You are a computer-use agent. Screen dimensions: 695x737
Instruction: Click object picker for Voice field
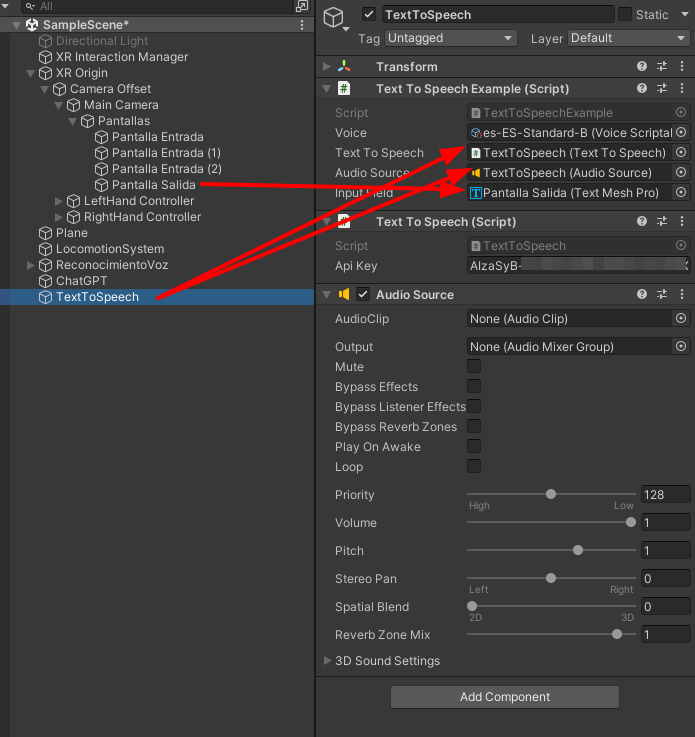coord(681,133)
